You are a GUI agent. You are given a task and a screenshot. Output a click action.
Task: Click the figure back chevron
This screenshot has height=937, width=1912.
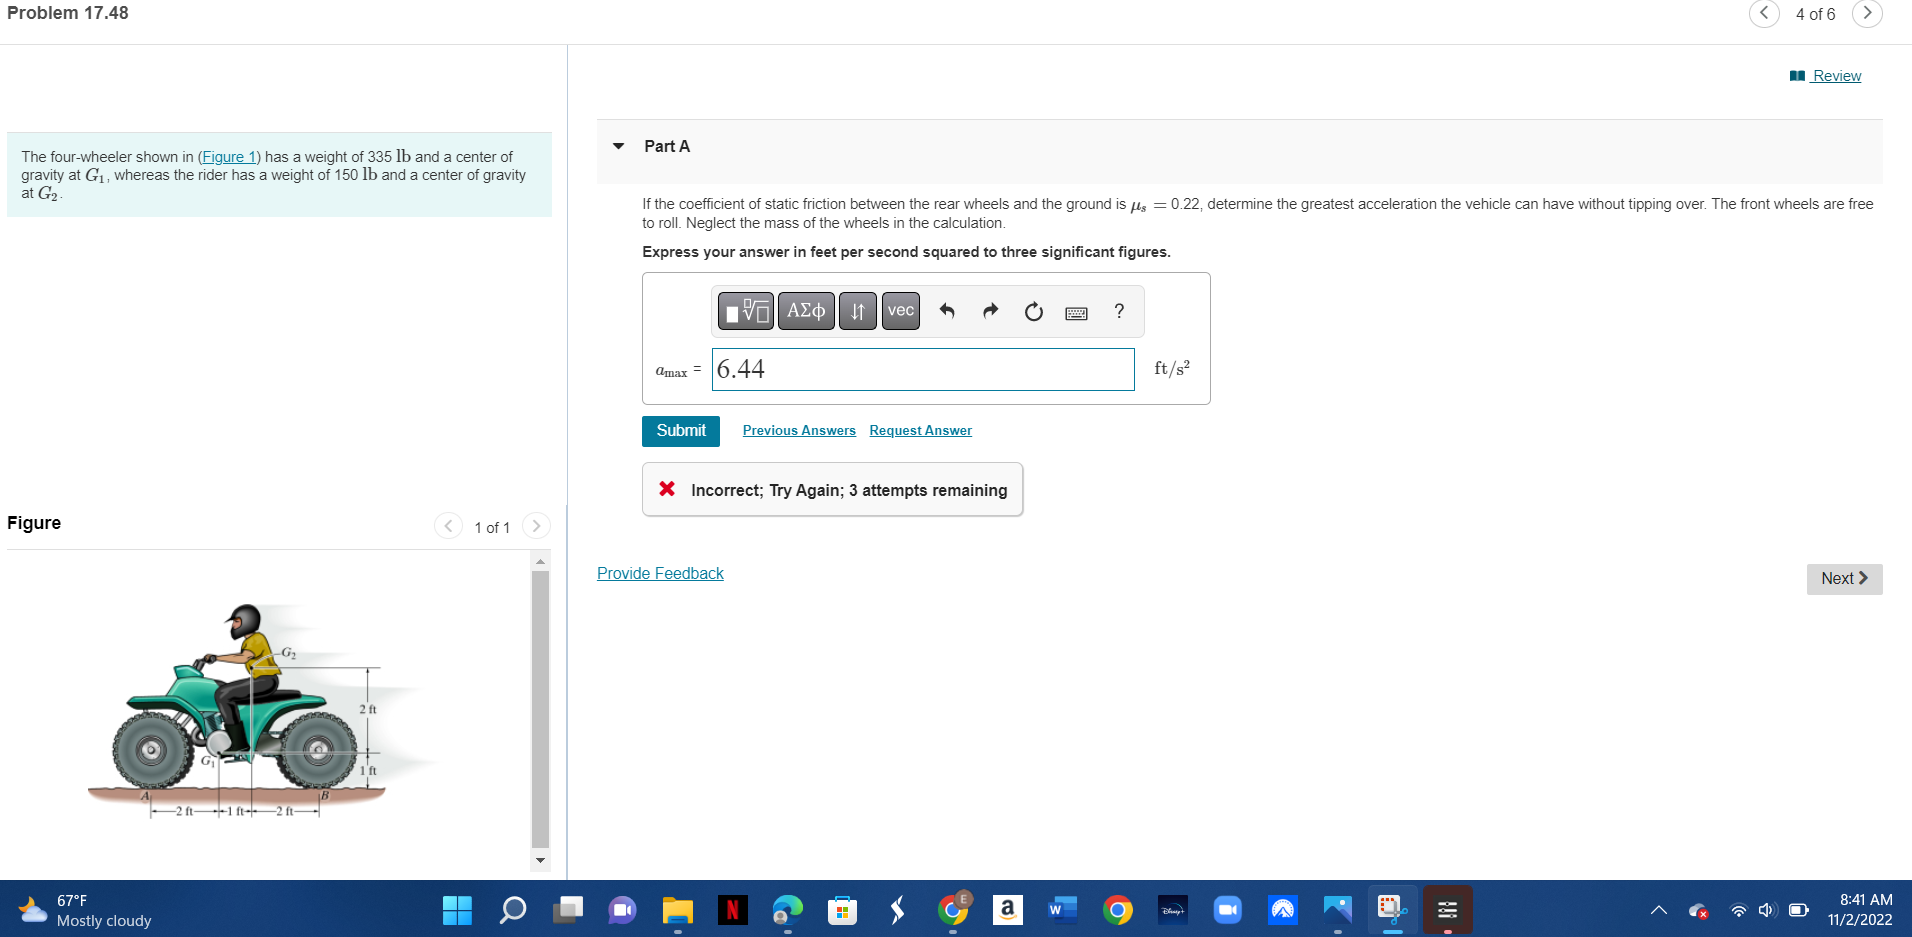coord(447,525)
